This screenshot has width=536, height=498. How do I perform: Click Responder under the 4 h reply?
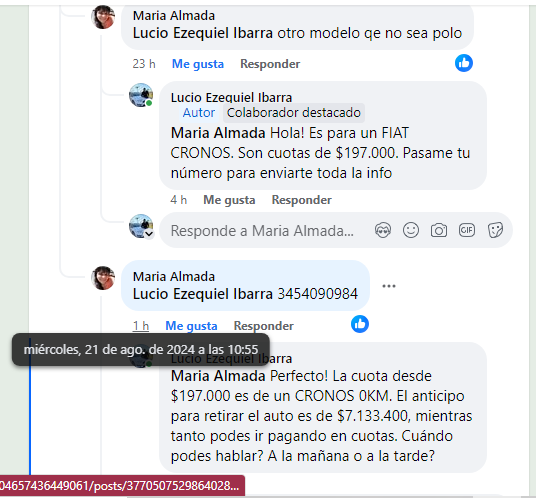[302, 200]
